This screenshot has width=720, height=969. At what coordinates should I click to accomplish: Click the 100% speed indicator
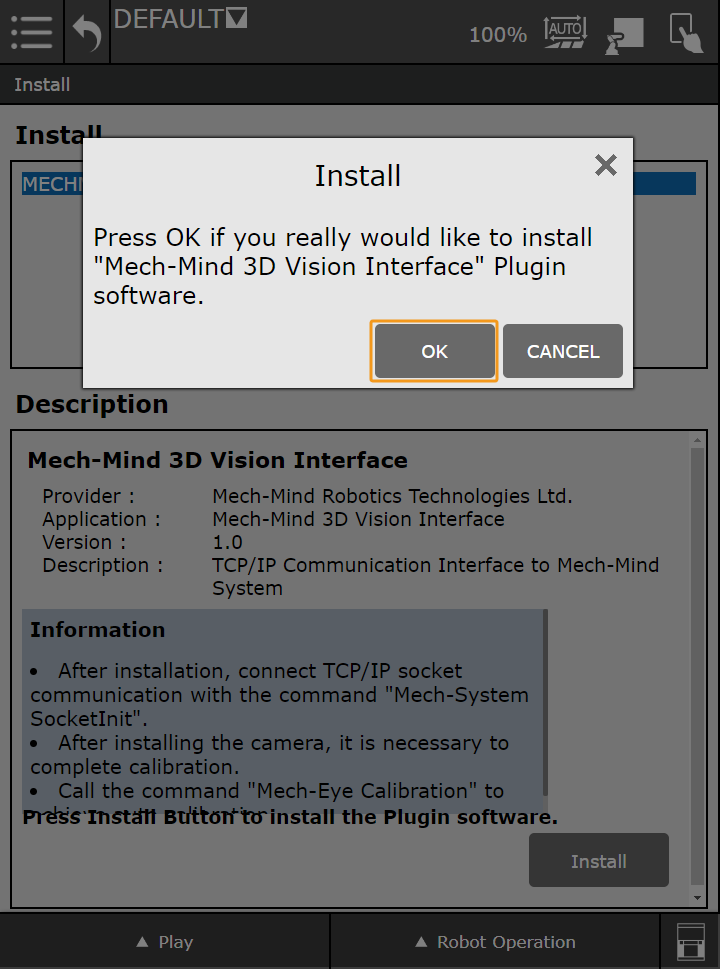pyautogui.click(x=498, y=35)
